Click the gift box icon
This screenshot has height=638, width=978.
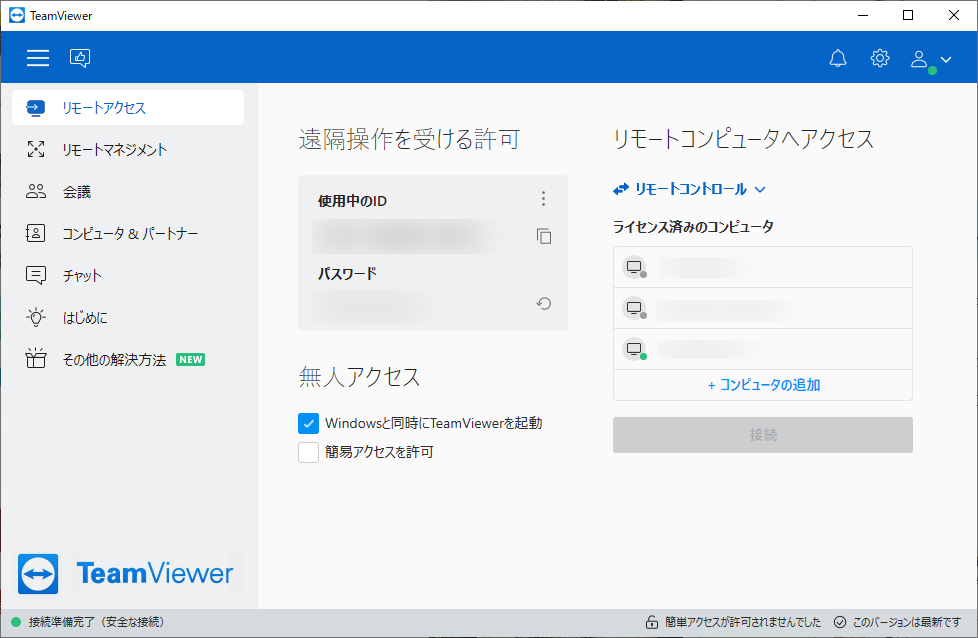pos(36,359)
